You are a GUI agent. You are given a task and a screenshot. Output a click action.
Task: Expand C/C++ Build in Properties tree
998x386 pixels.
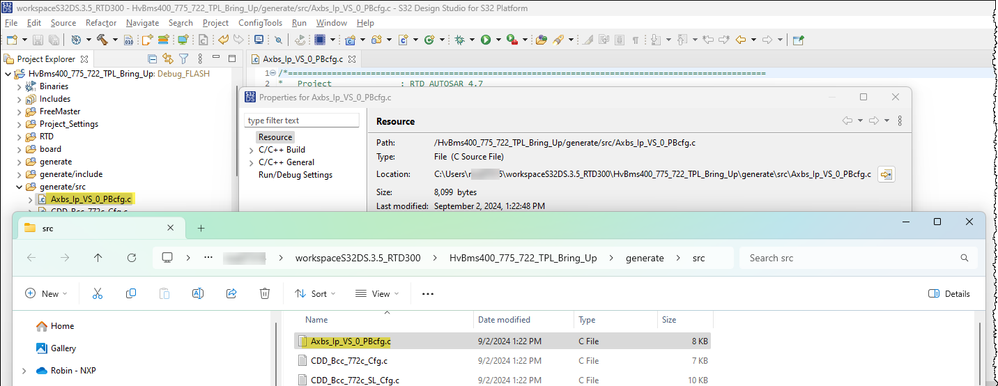point(252,150)
